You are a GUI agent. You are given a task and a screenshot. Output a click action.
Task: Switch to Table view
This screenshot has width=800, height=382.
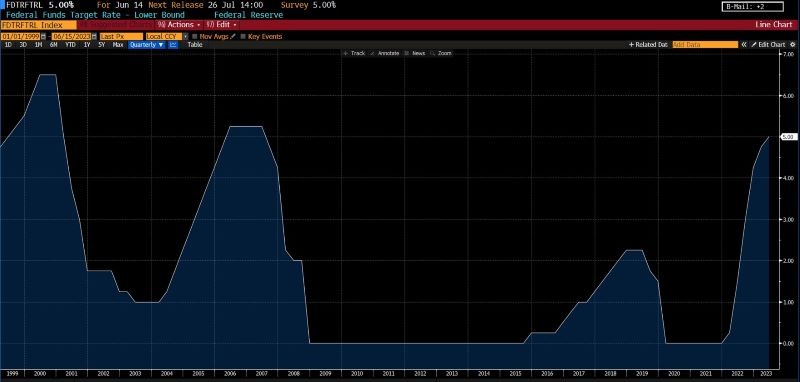(x=195, y=45)
